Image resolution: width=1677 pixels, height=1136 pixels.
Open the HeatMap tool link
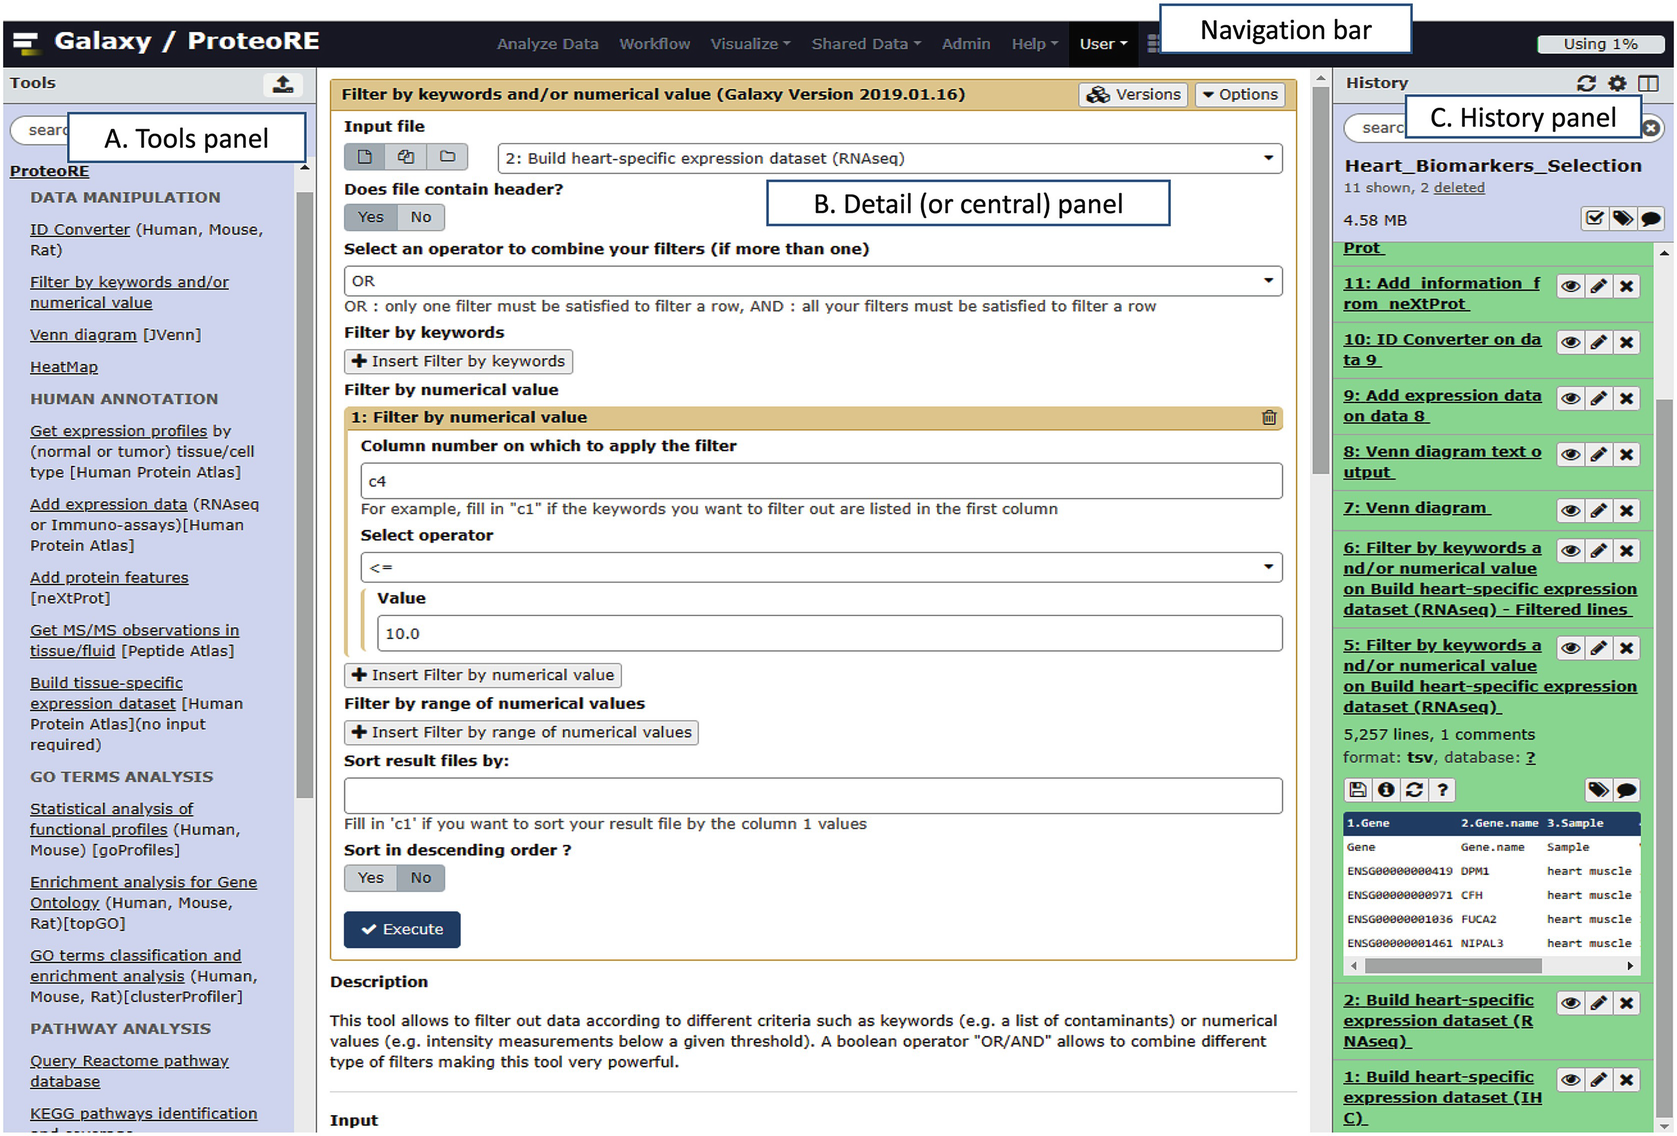[64, 367]
